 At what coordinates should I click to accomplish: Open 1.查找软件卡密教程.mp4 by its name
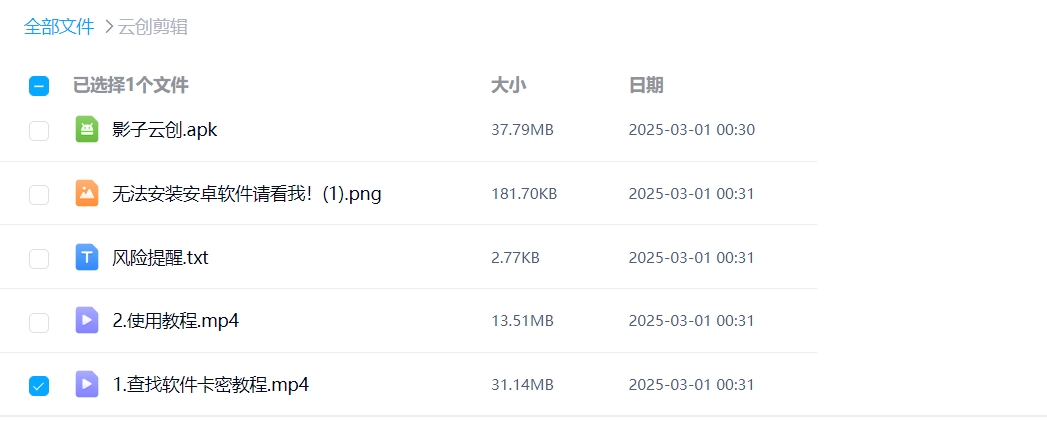pyautogui.click(x=211, y=385)
